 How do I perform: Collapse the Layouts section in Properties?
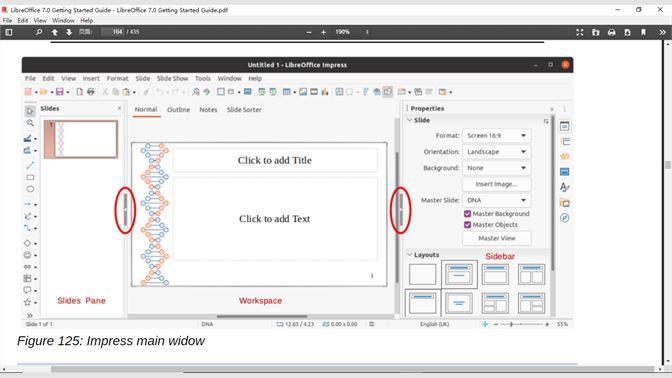coord(409,255)
